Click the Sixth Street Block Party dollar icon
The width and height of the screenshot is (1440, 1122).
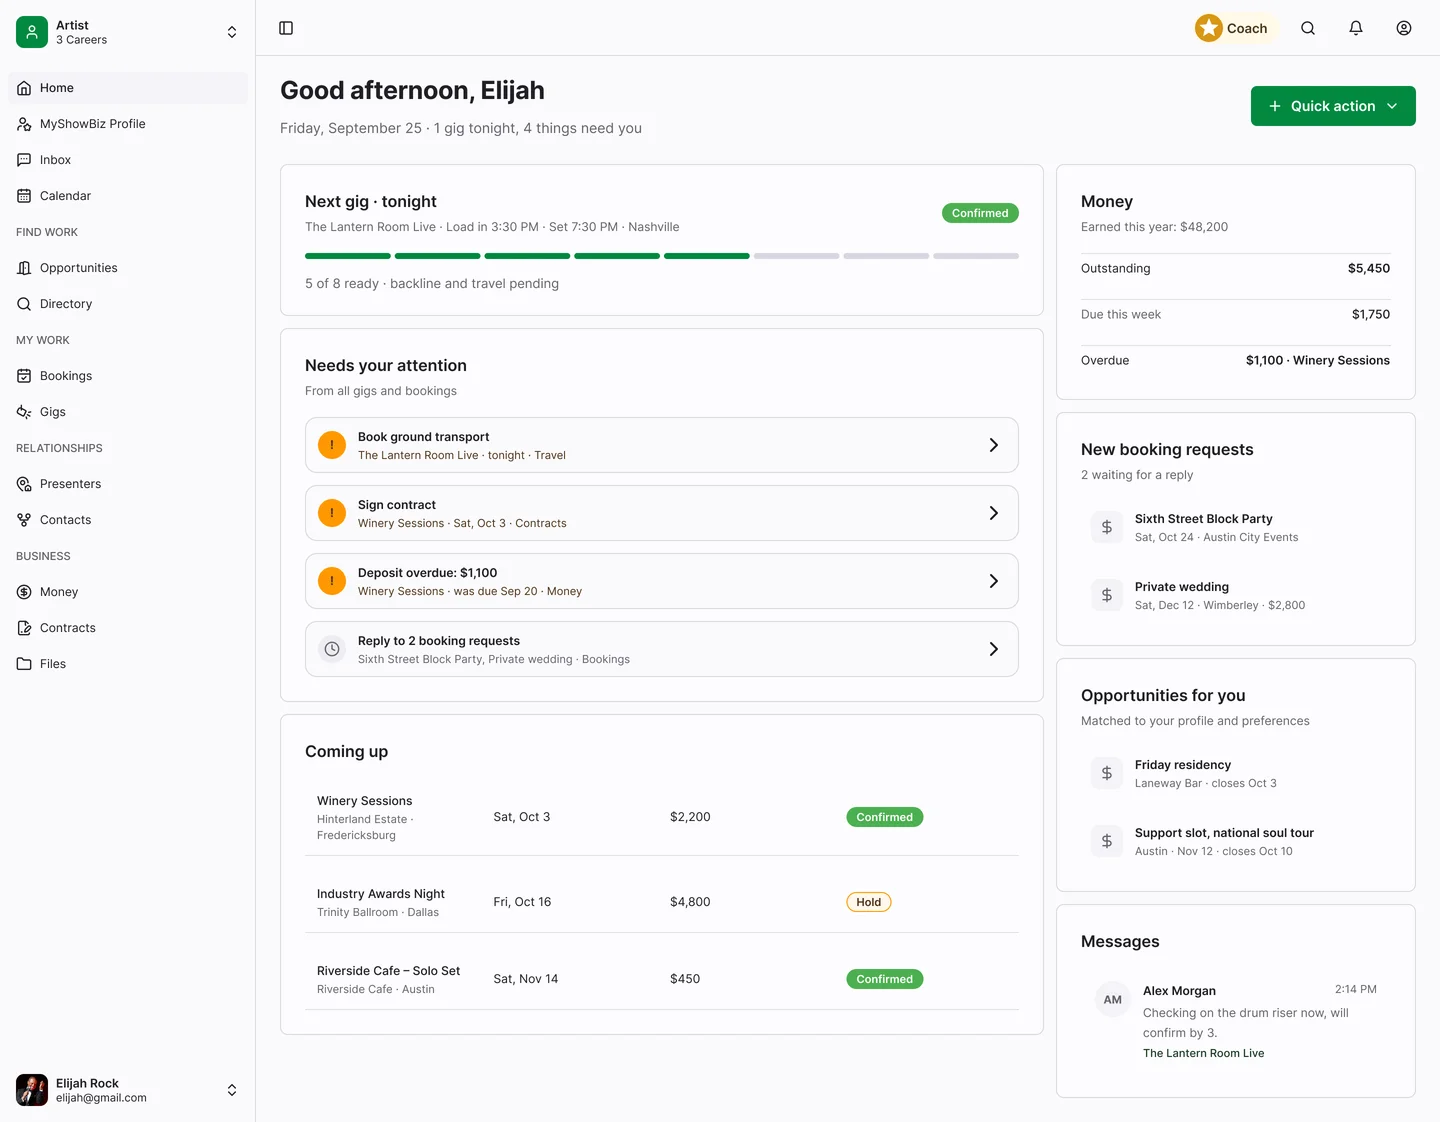[x=1107, y=527]
